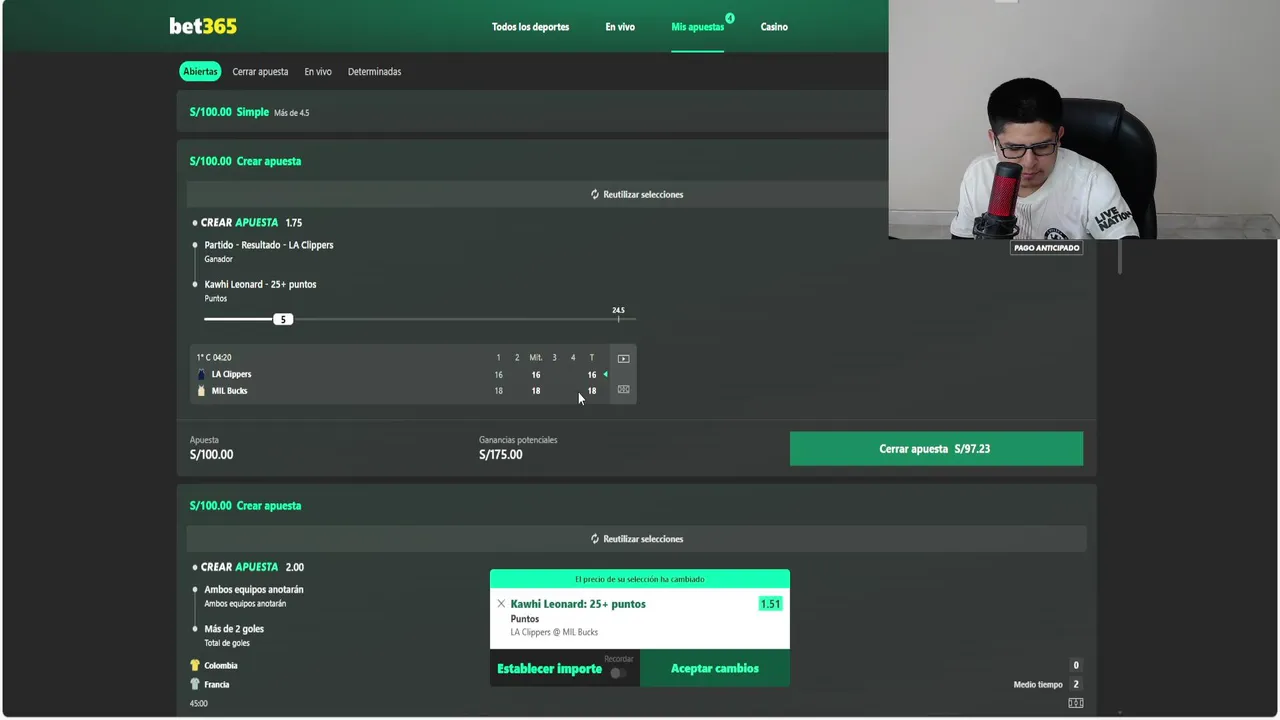This screenshot has height=720, width=1280.
Task: Click Kawhi Leonard - 25+ puntos selection
Action: click(260, 284)
